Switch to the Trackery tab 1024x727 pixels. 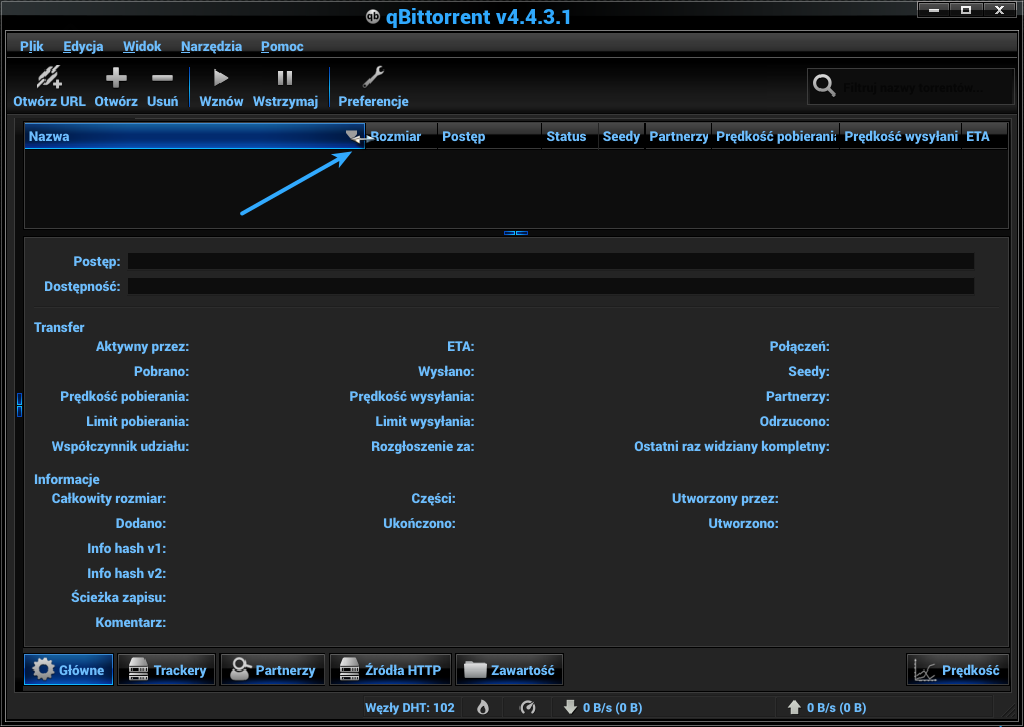tap(167, 670)
